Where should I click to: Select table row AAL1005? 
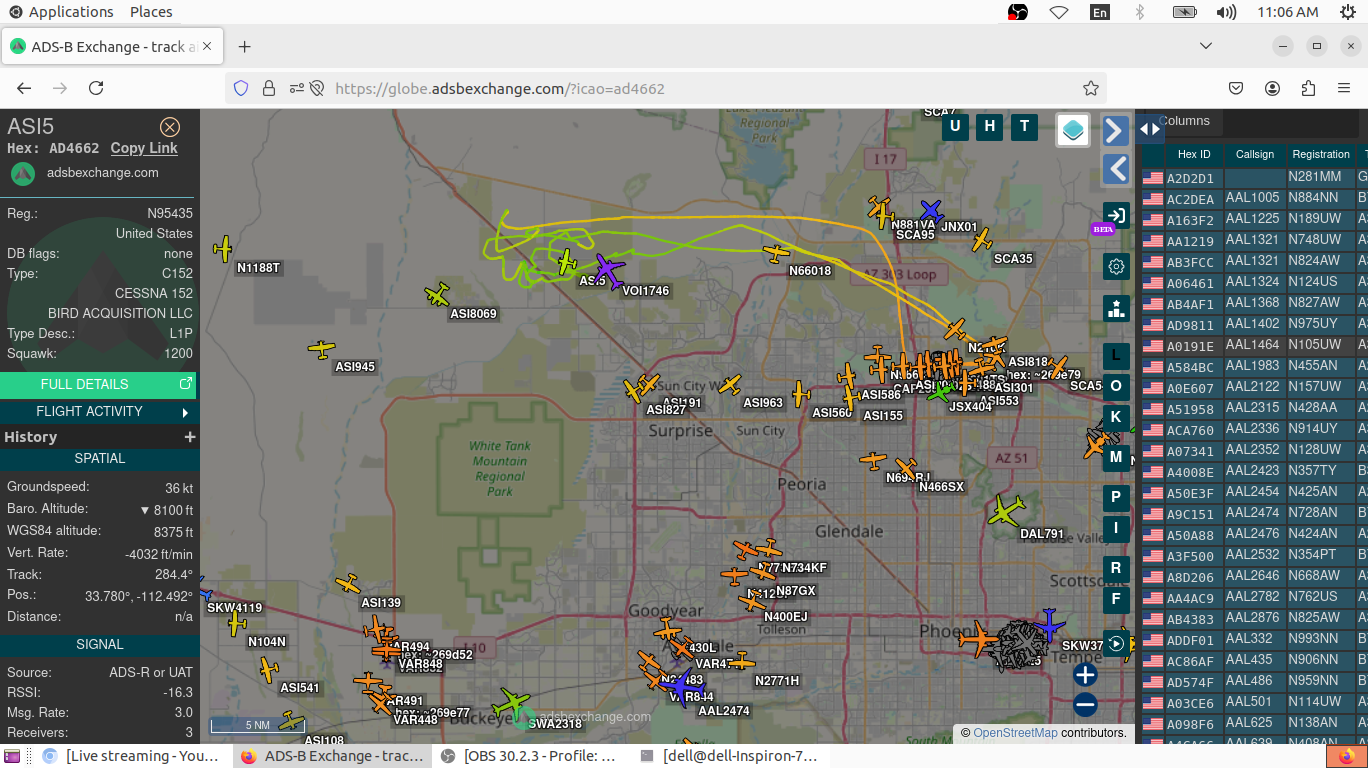coord(1254,198)
